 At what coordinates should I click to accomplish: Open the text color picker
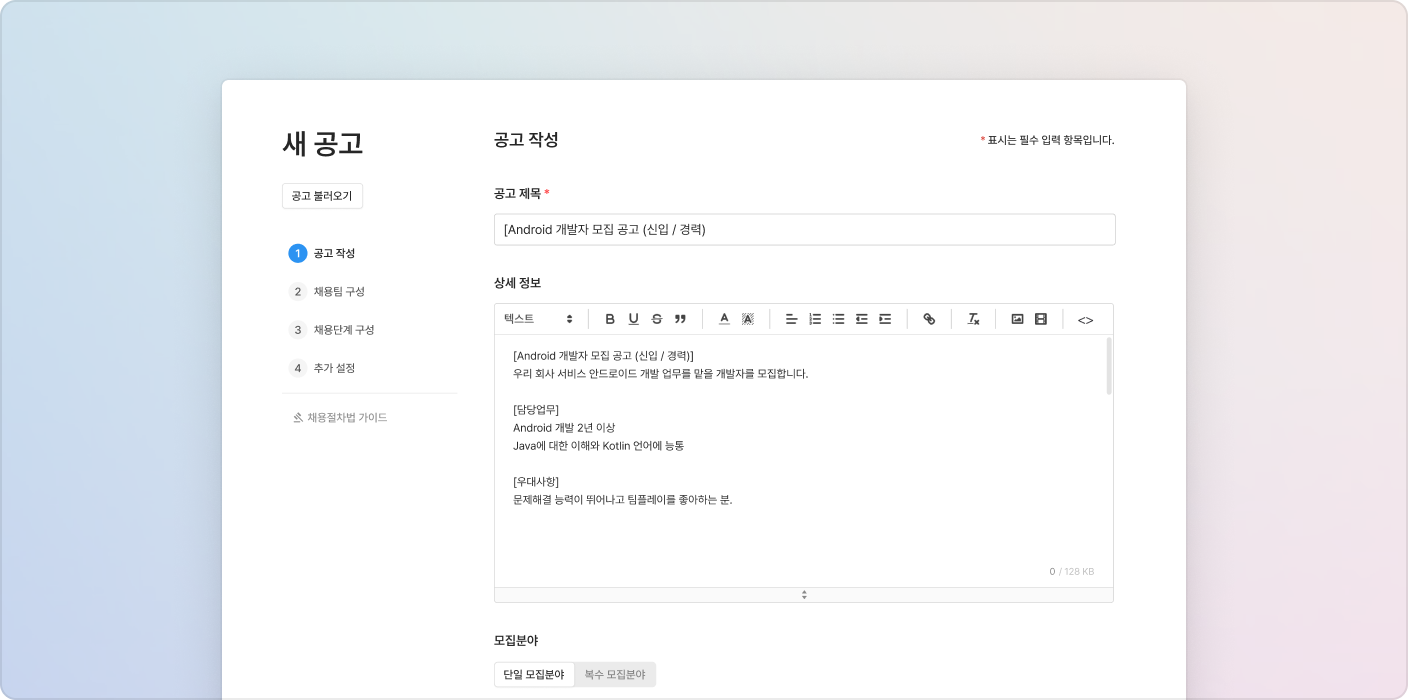[x=724, y=319]
